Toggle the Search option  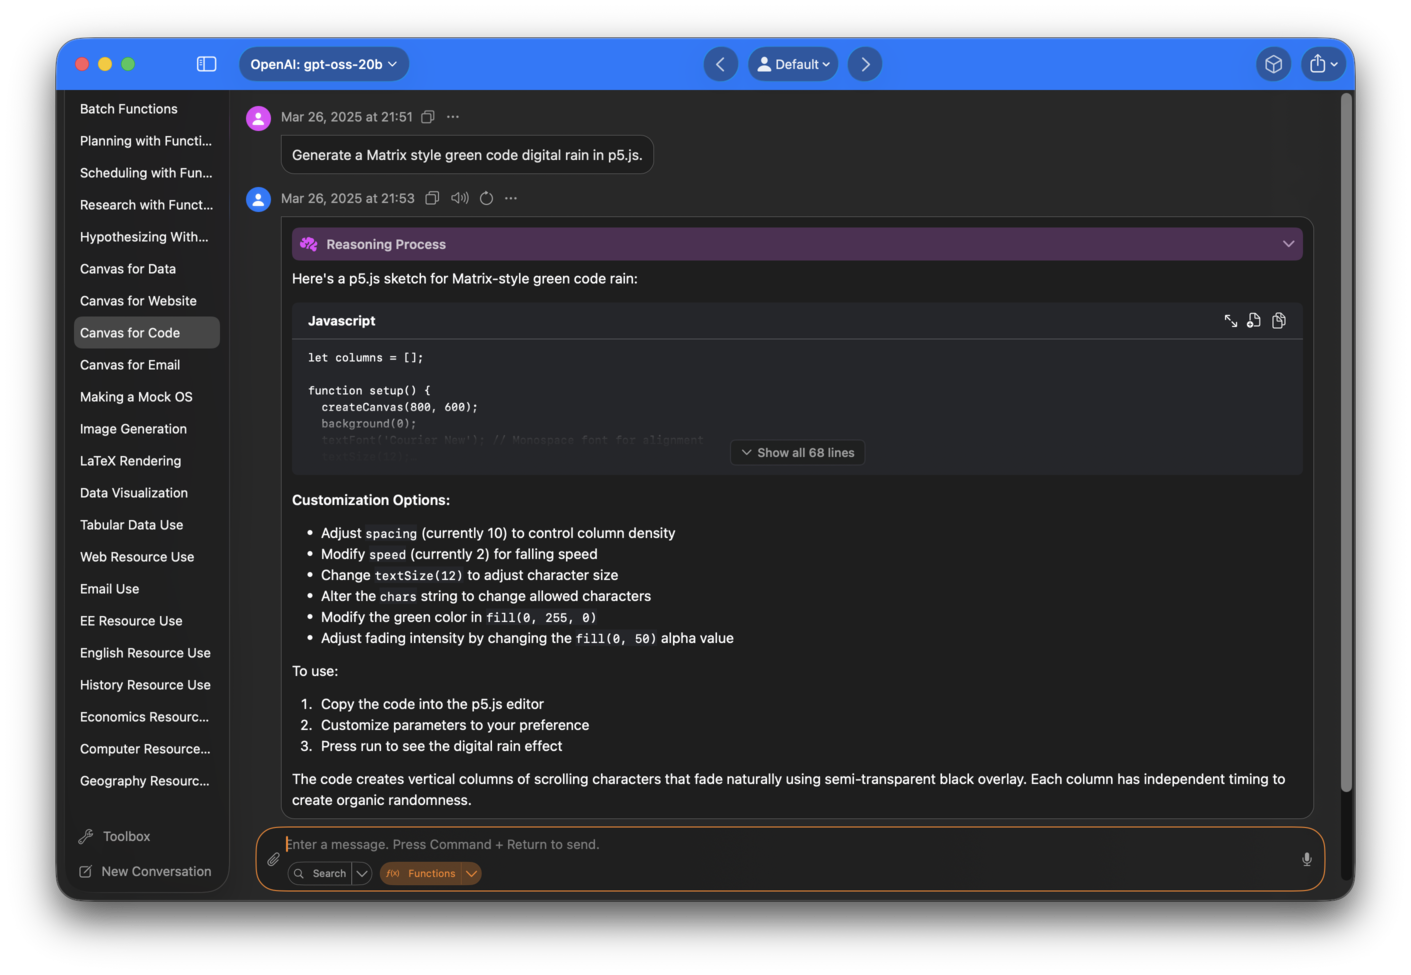(320, 873)
